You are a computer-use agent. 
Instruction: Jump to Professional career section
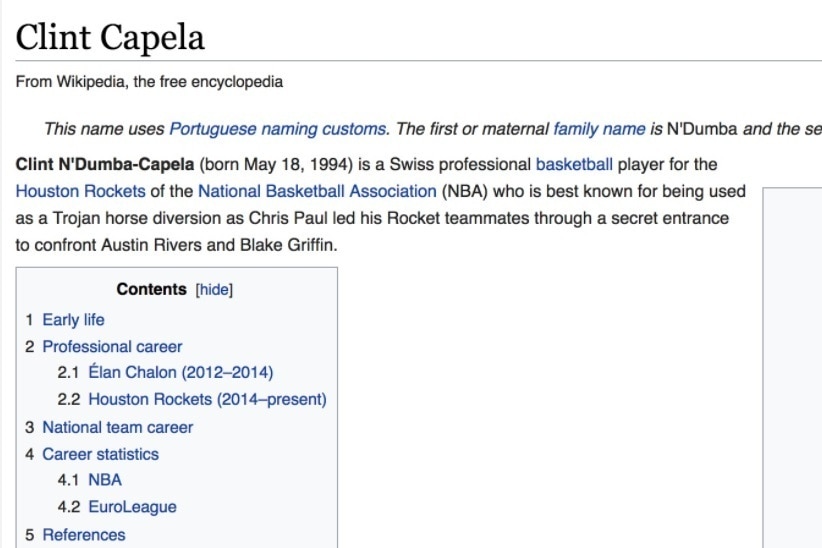point(112,347)
